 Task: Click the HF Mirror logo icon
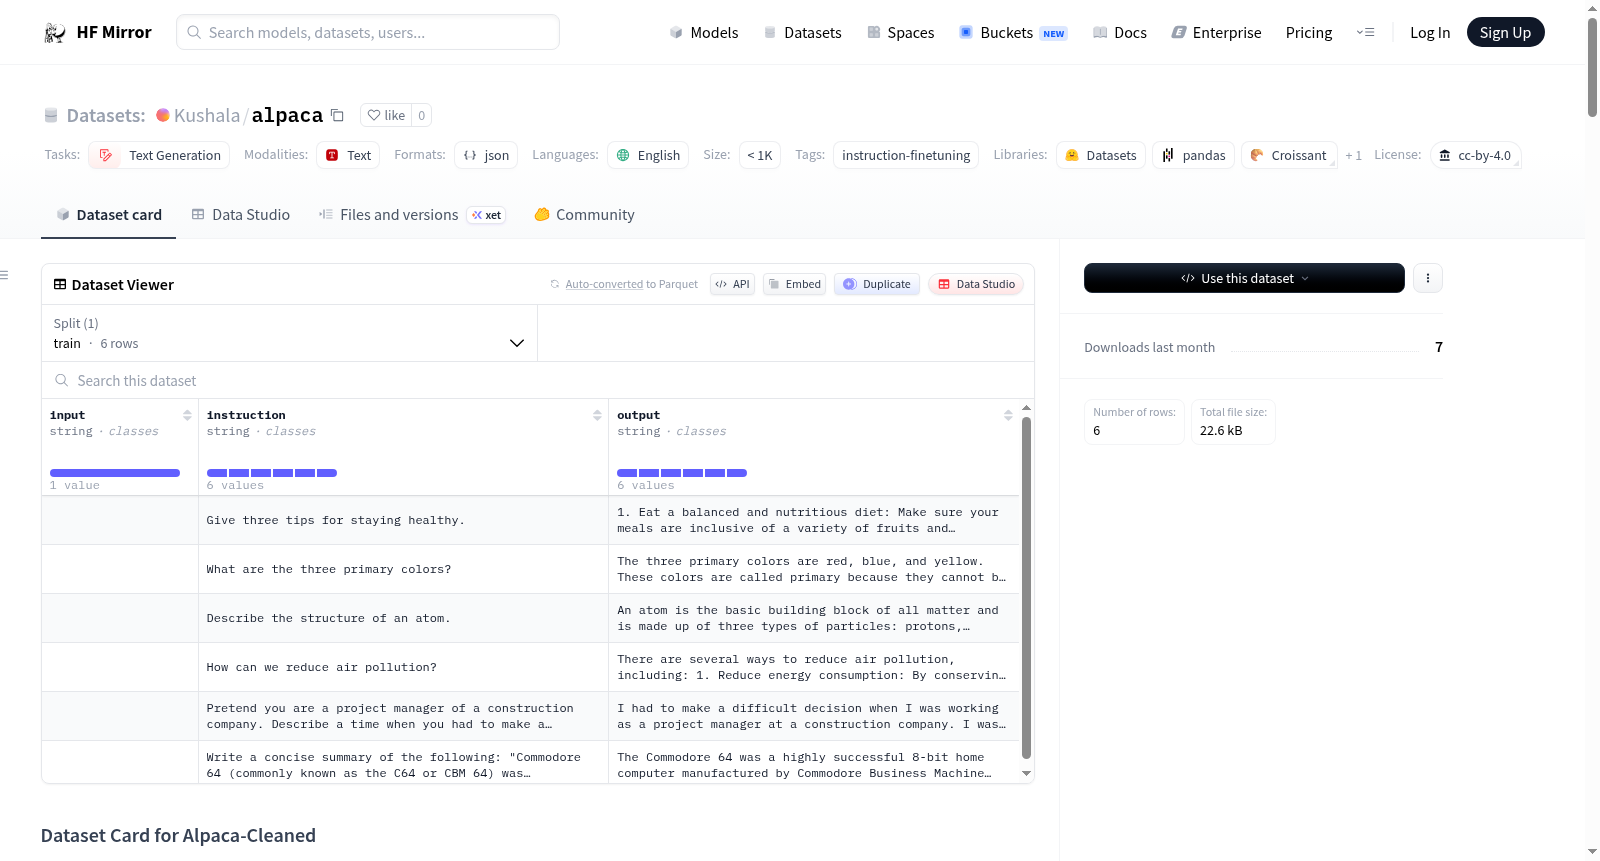55,32
